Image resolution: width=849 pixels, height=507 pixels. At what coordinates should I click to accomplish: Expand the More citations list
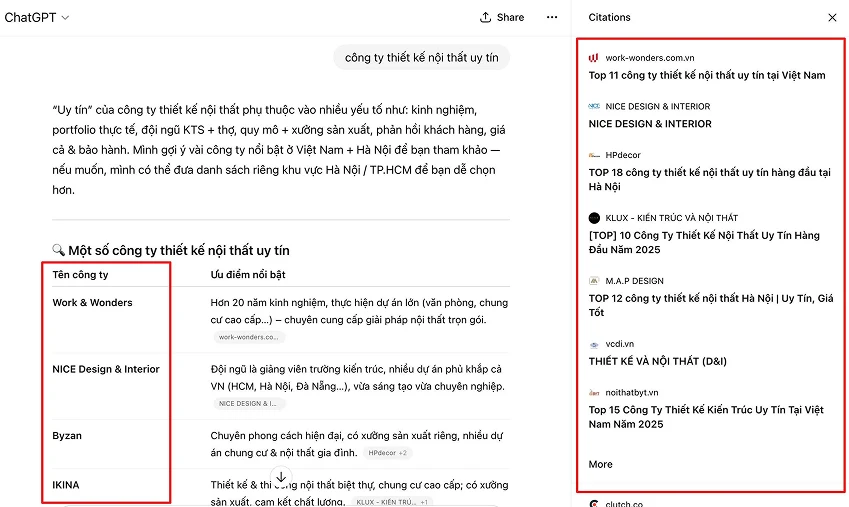click(x=600, y=464)
